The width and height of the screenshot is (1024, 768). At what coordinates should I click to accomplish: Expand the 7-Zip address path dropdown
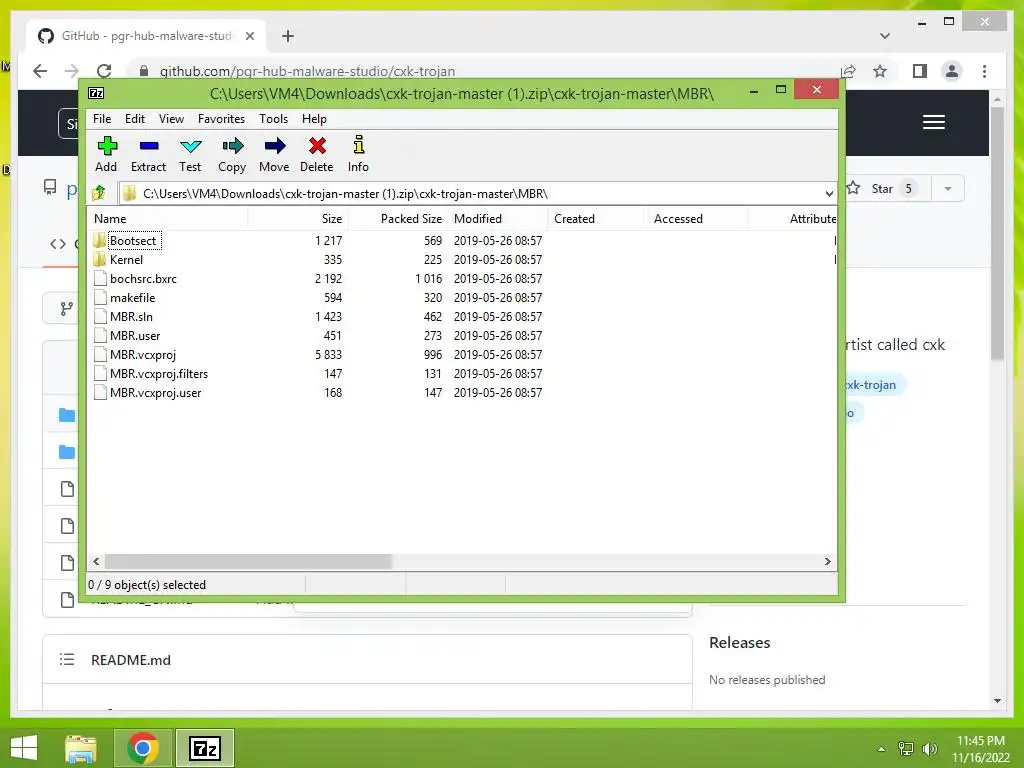(829, 193)
